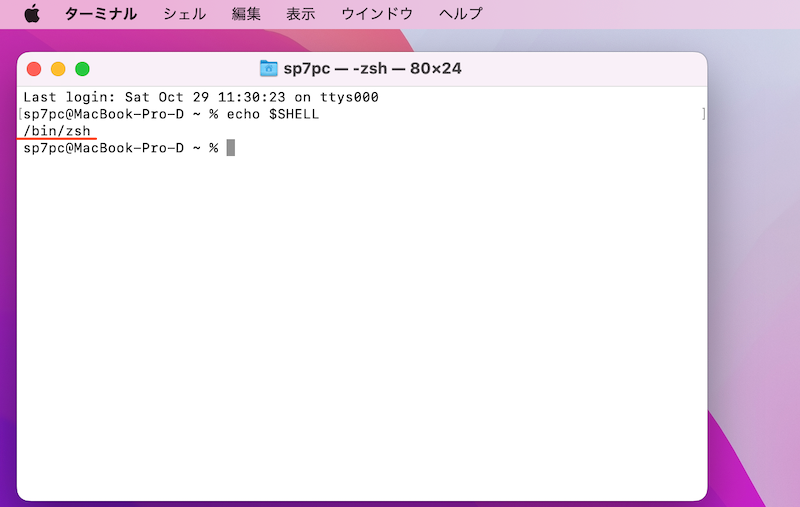This screenshot has height=507, width=800.
Task: Click the Last login line of text
Action: click(200, 98)
